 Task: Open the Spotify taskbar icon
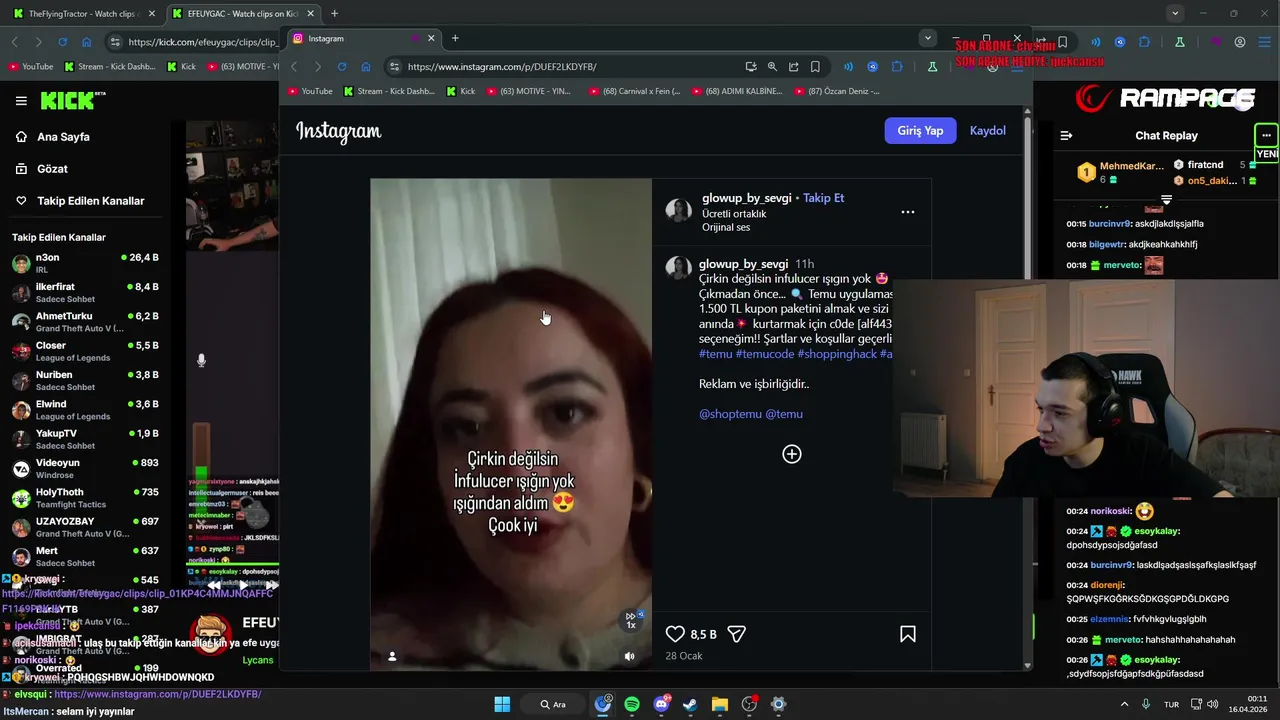[632, 704]
